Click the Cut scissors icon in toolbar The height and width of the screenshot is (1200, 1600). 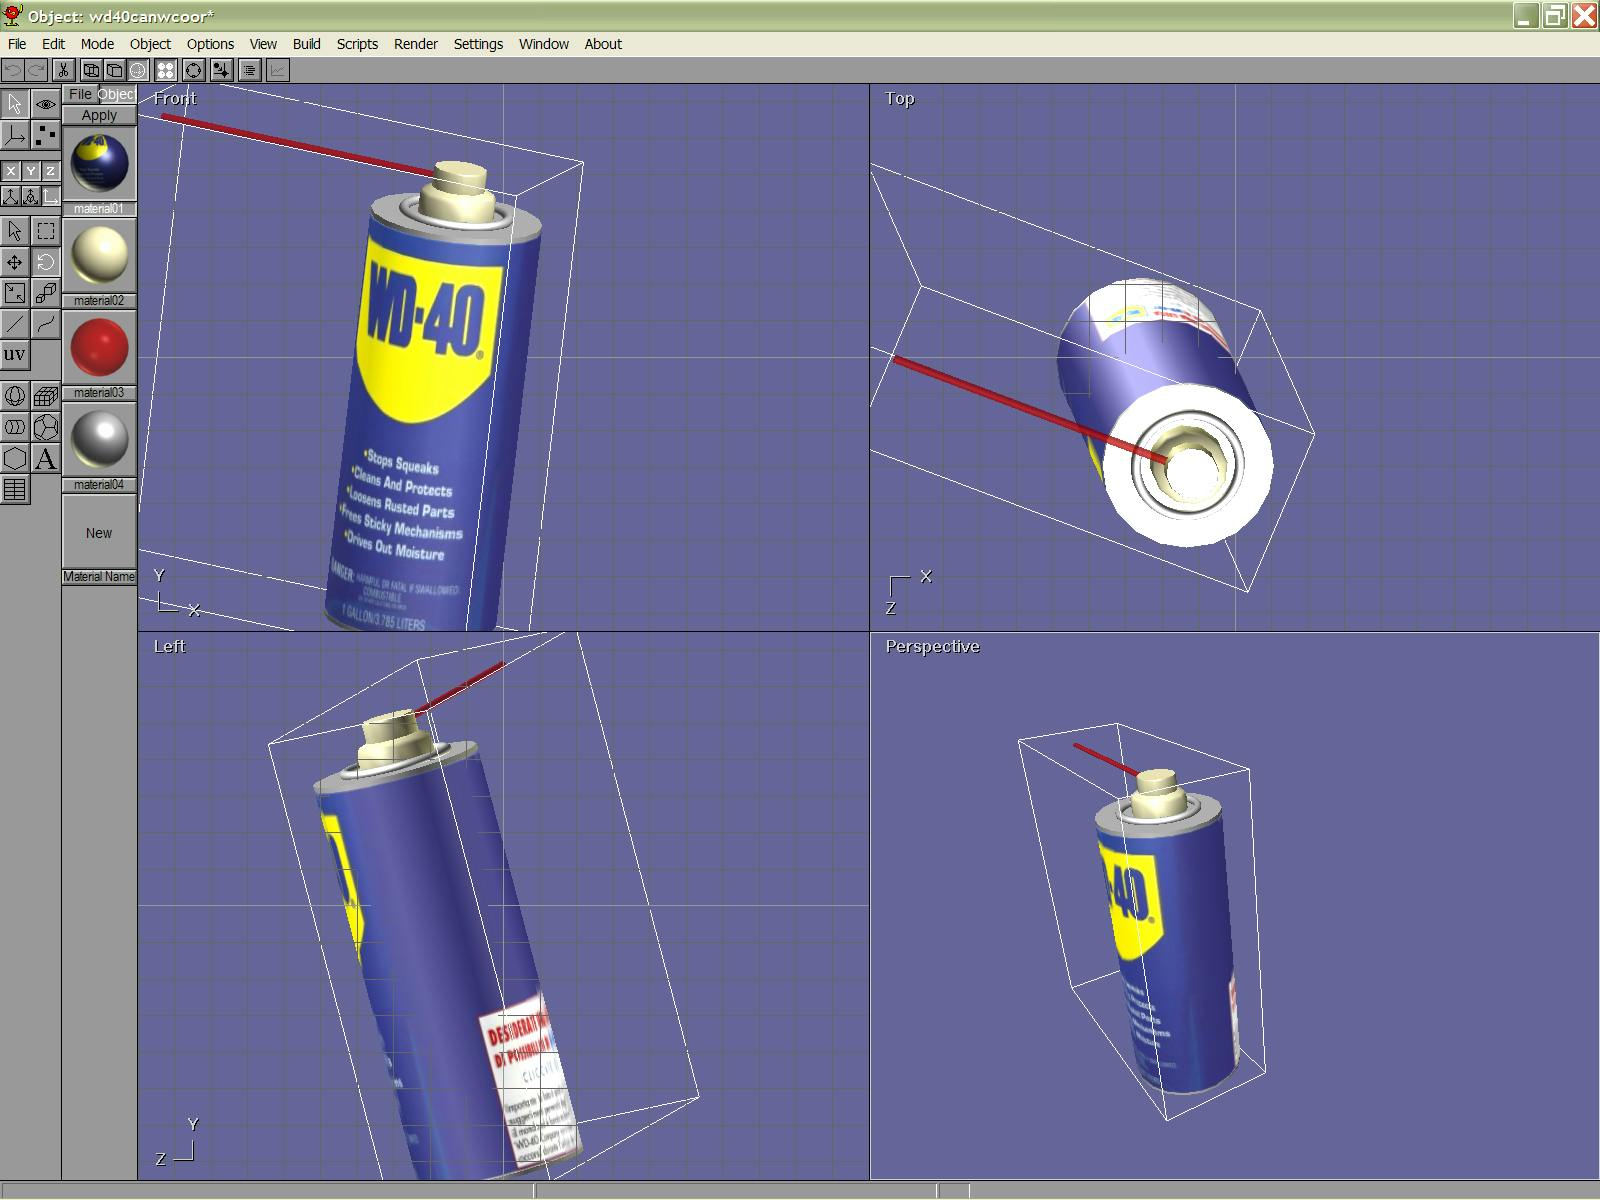pos(63,70)
